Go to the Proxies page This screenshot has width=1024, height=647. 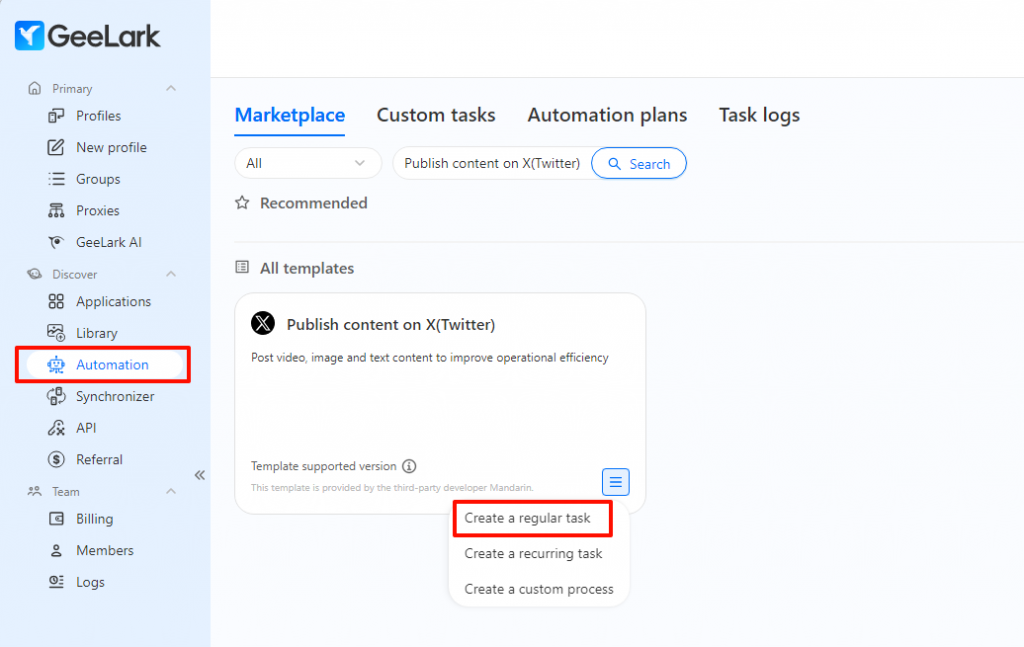pyautogui.click(x=97, y=210)
